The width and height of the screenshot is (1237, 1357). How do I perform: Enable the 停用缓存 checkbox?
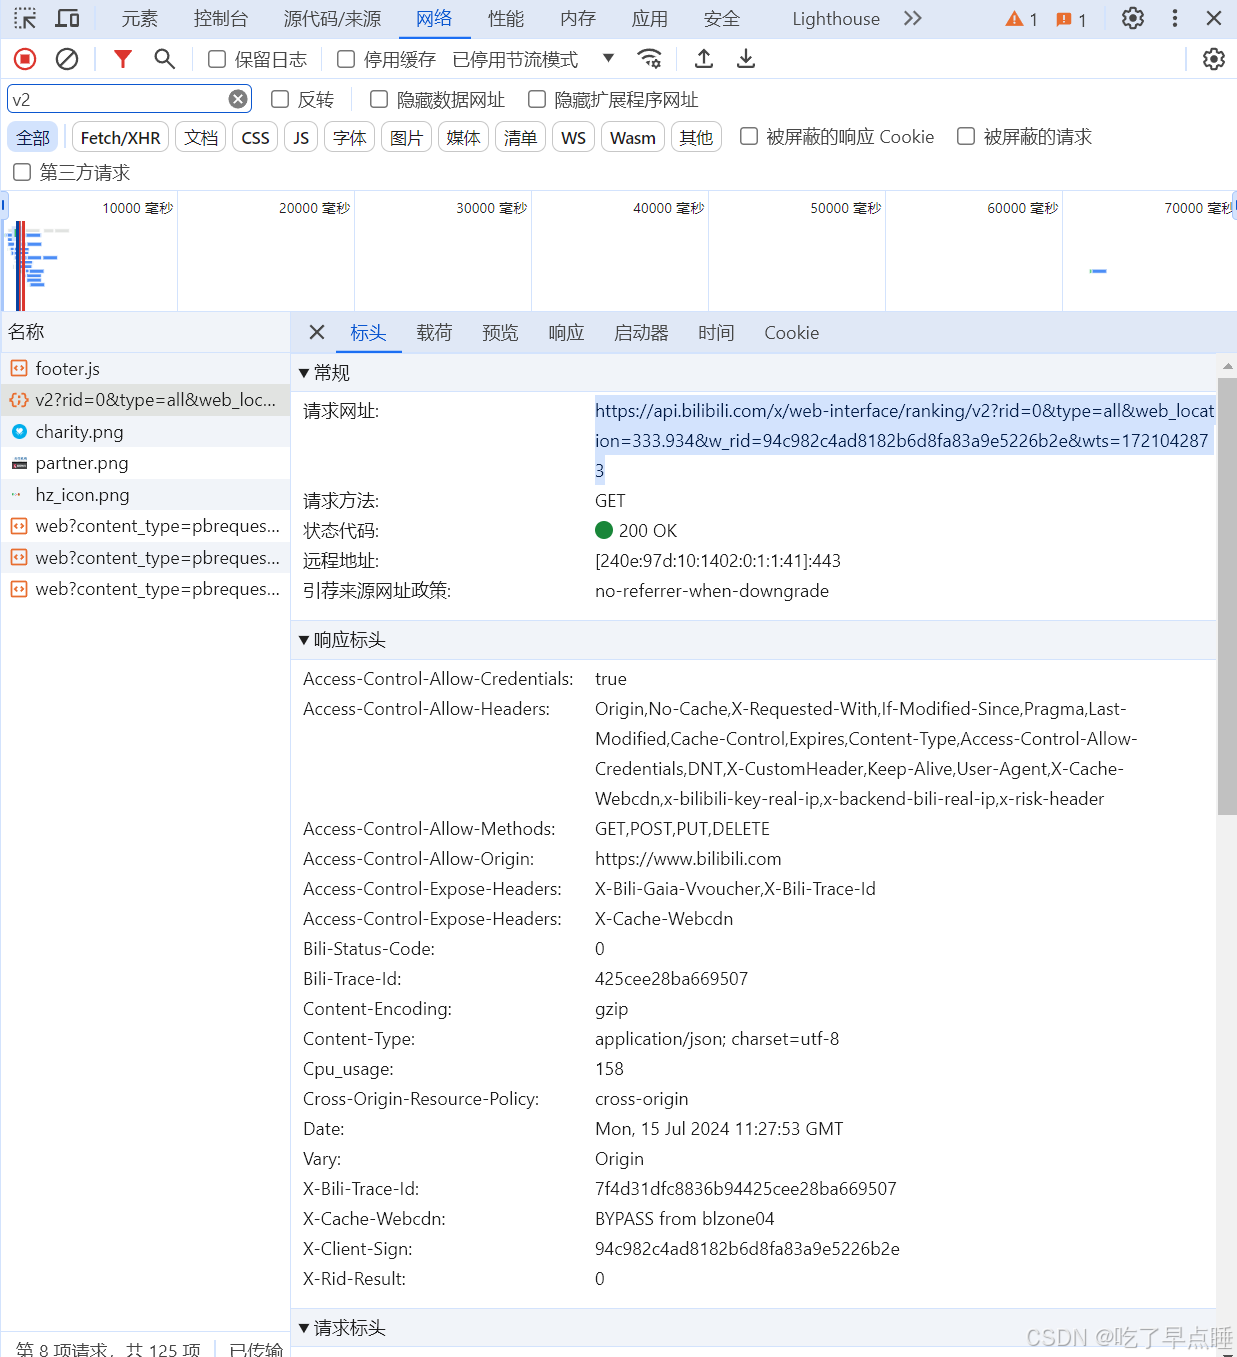pos(346,59)
